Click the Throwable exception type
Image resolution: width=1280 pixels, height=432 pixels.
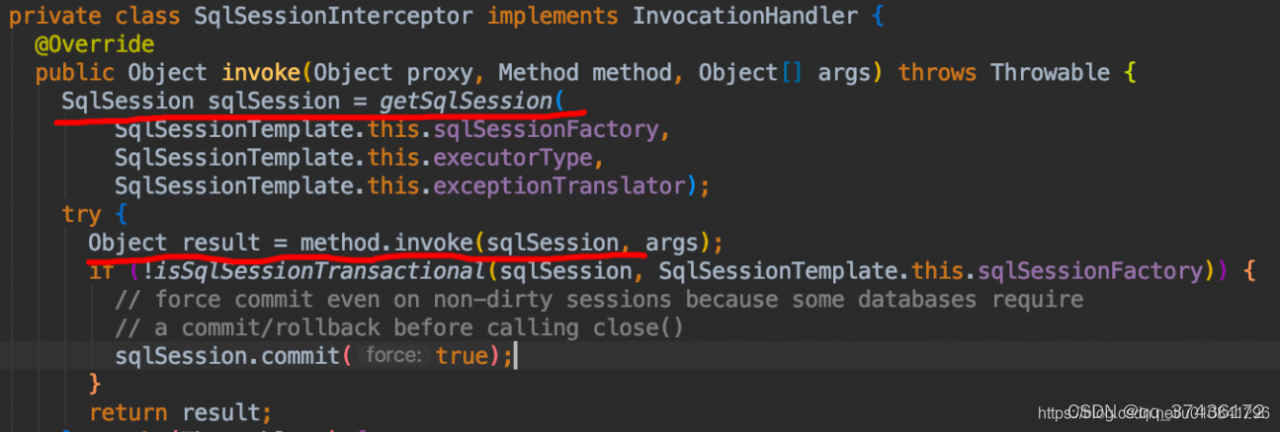click(1050, 73)
